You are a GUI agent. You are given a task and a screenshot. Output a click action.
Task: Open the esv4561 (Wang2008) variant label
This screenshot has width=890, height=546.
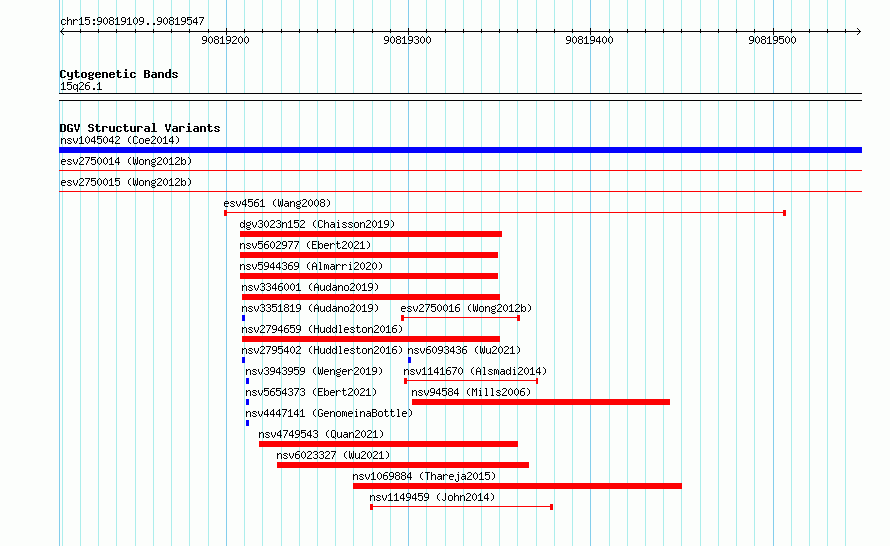(277, 203)
